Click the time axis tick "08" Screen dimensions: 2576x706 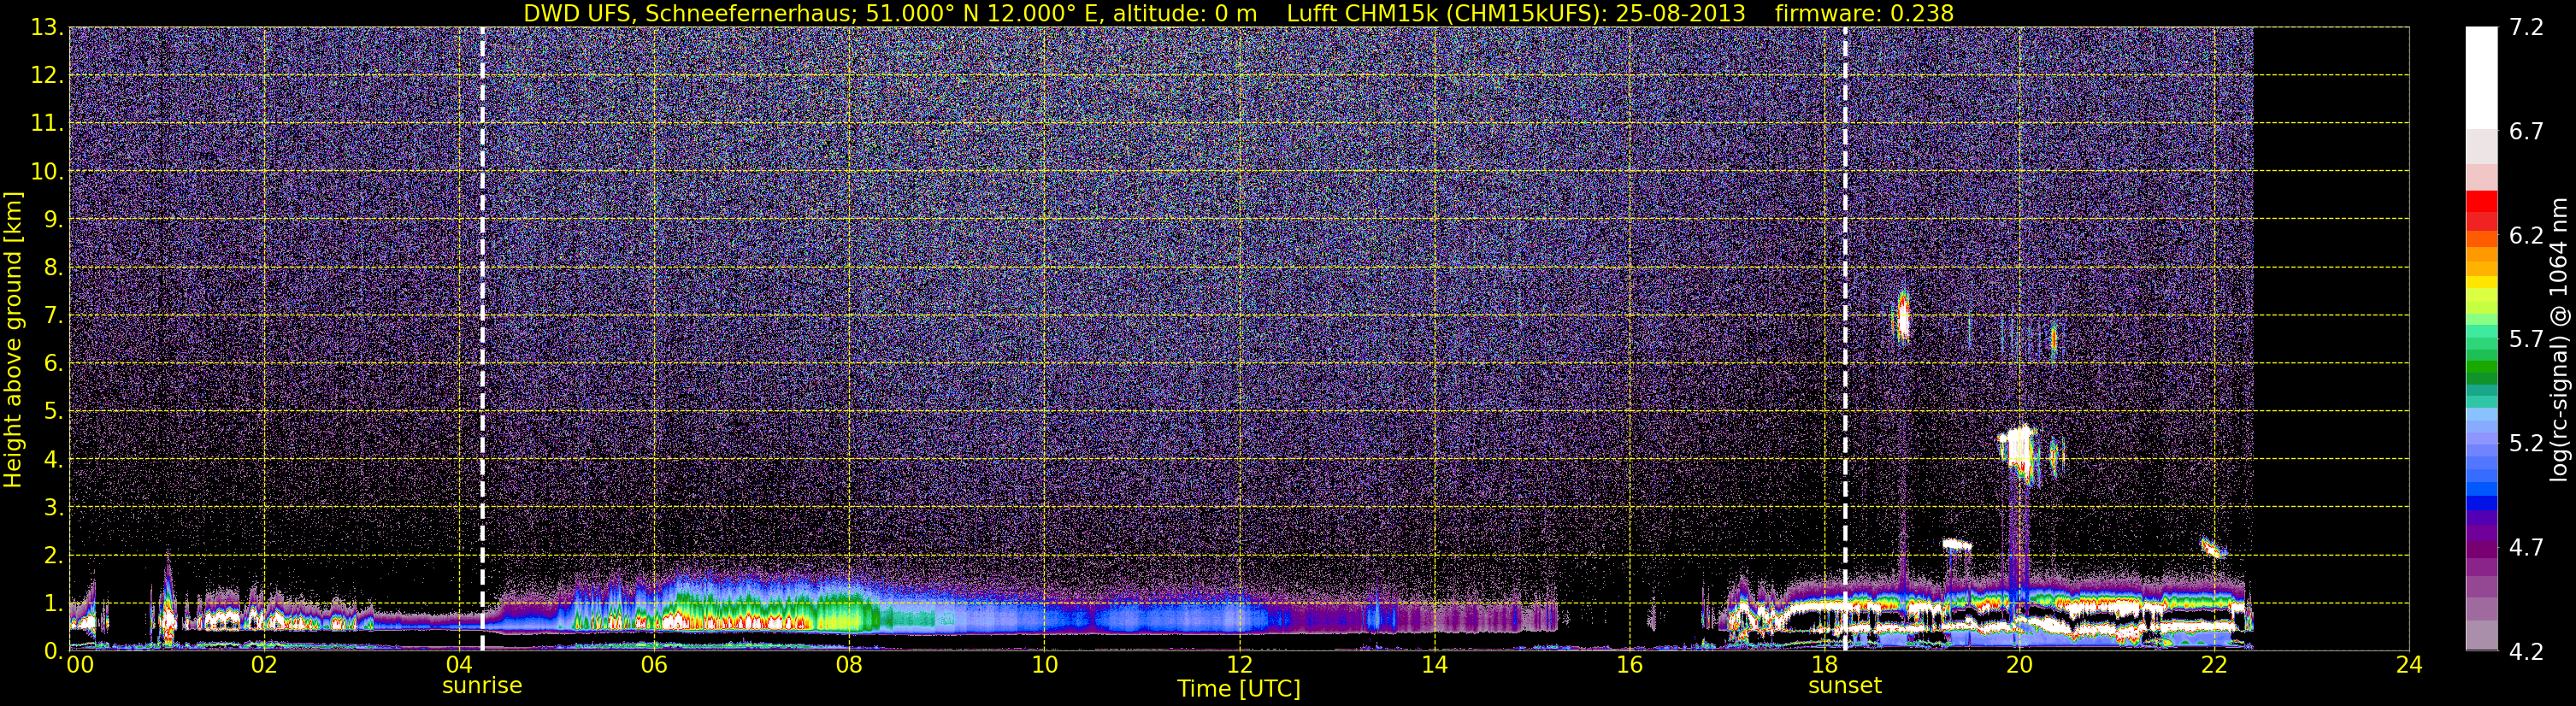[849, 666]
